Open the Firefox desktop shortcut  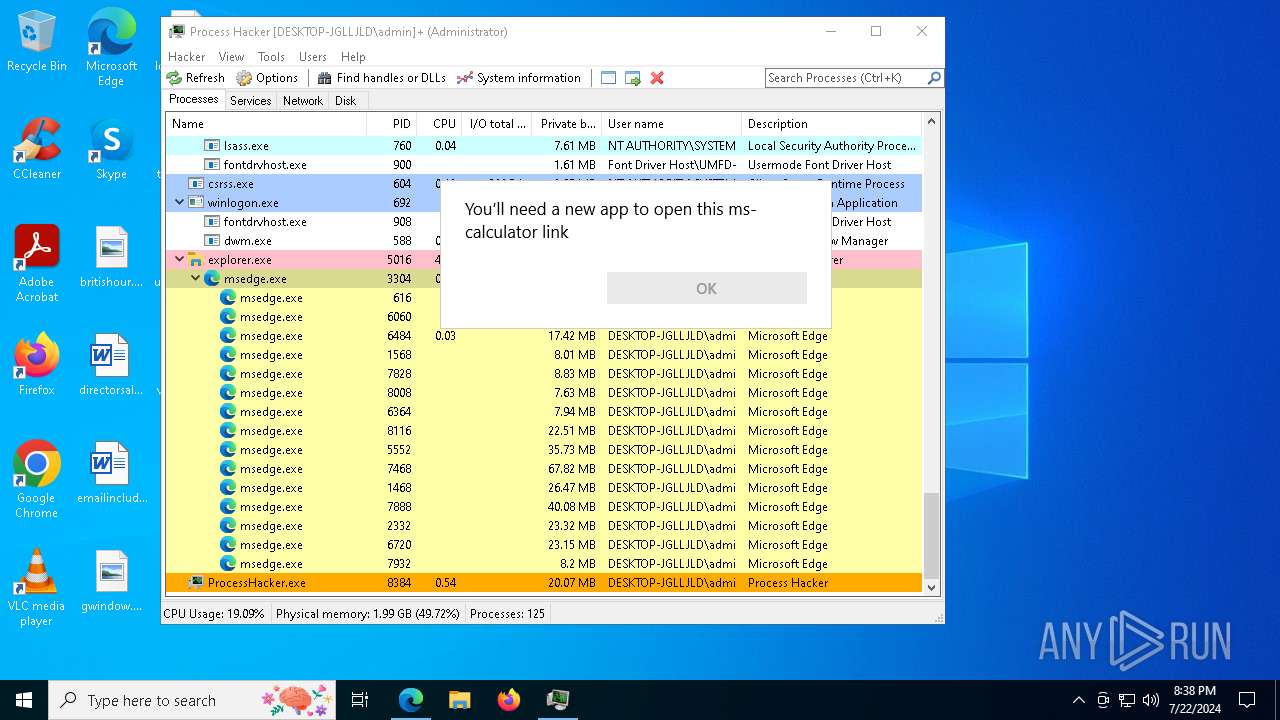[x=37, y=365]
